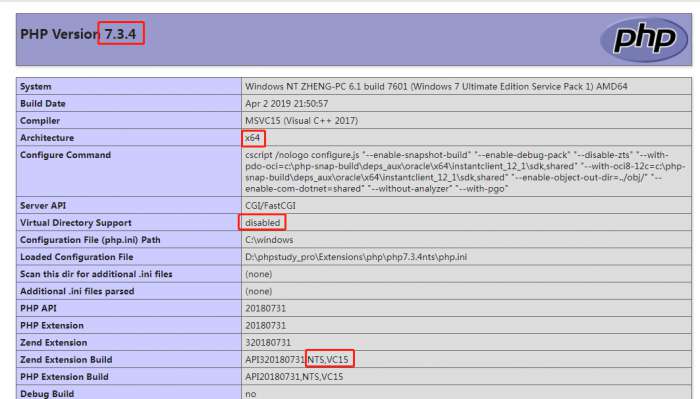Select the disabled Virtual Directory Support value

pyautogui.click(x=262, y=223)
